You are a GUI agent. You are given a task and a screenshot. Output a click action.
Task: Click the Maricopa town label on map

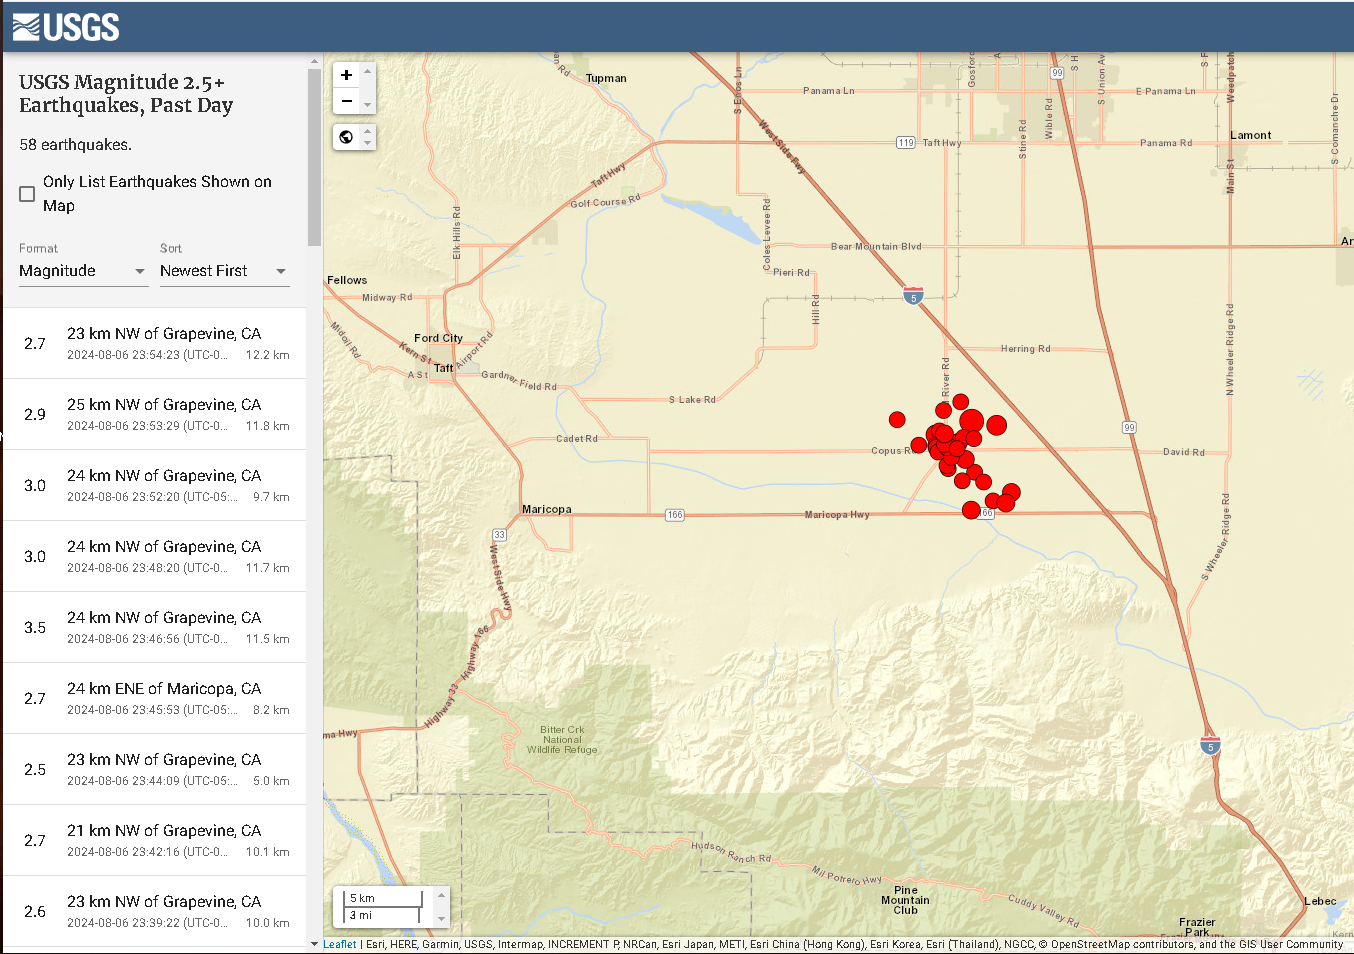(x=547, y=509)
